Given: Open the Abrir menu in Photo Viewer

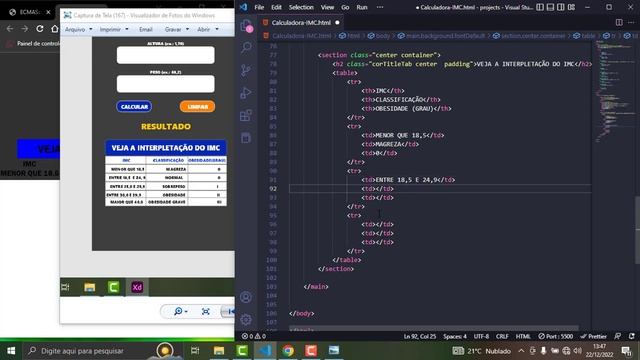Looking at the screenshot, I should (208, 29).
